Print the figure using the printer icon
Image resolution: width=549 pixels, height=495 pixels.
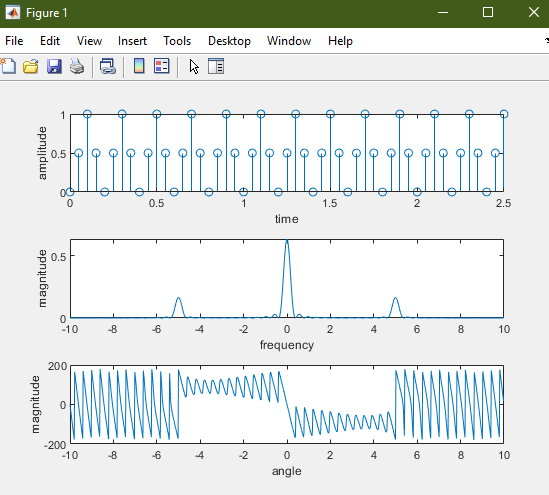pyautogui.click(x=77, y=66)
